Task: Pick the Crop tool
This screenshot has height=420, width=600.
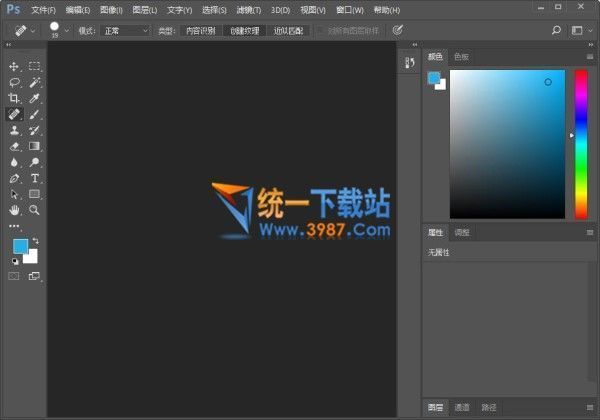Action: (14, 98)
